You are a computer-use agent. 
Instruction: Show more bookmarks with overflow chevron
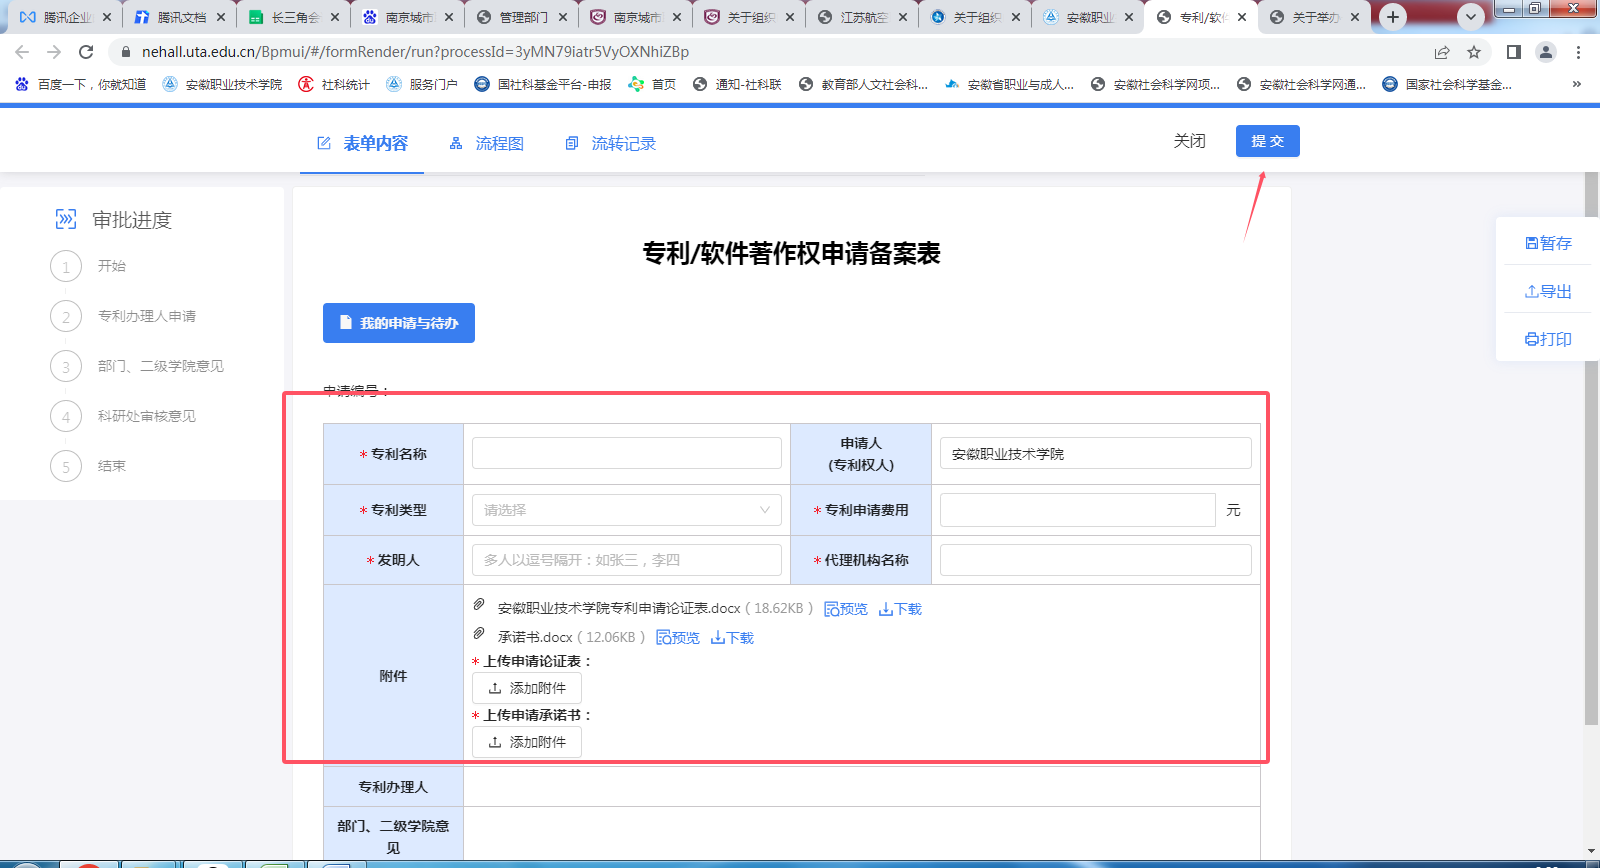coord(1577,84)
